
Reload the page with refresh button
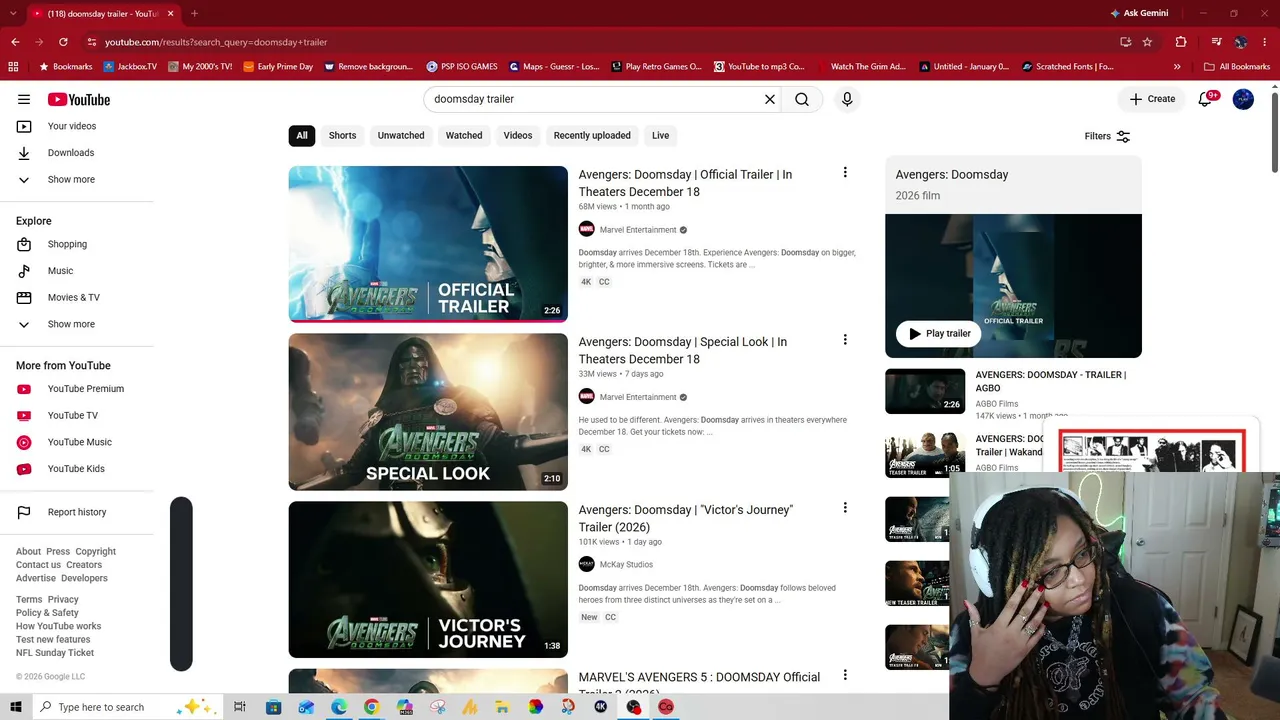point(63,42)
